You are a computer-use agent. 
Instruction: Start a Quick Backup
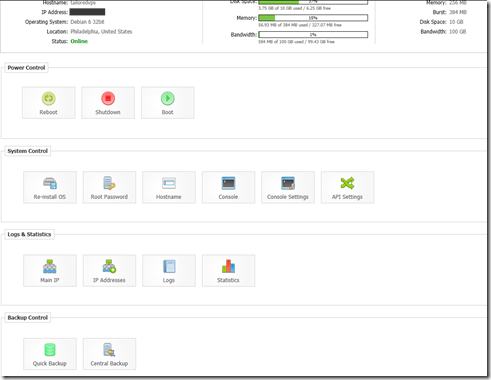tap(50, 354)
